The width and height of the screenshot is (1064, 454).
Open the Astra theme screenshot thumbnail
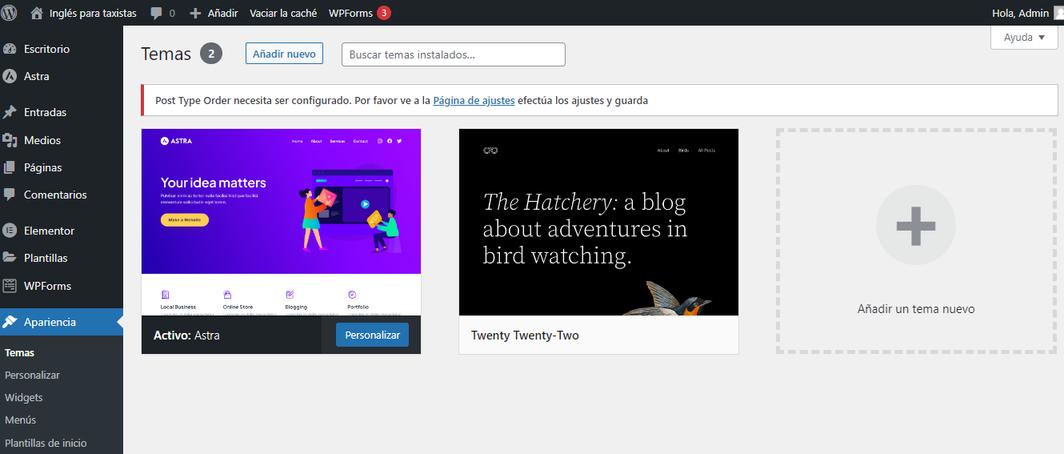[281, 222]
